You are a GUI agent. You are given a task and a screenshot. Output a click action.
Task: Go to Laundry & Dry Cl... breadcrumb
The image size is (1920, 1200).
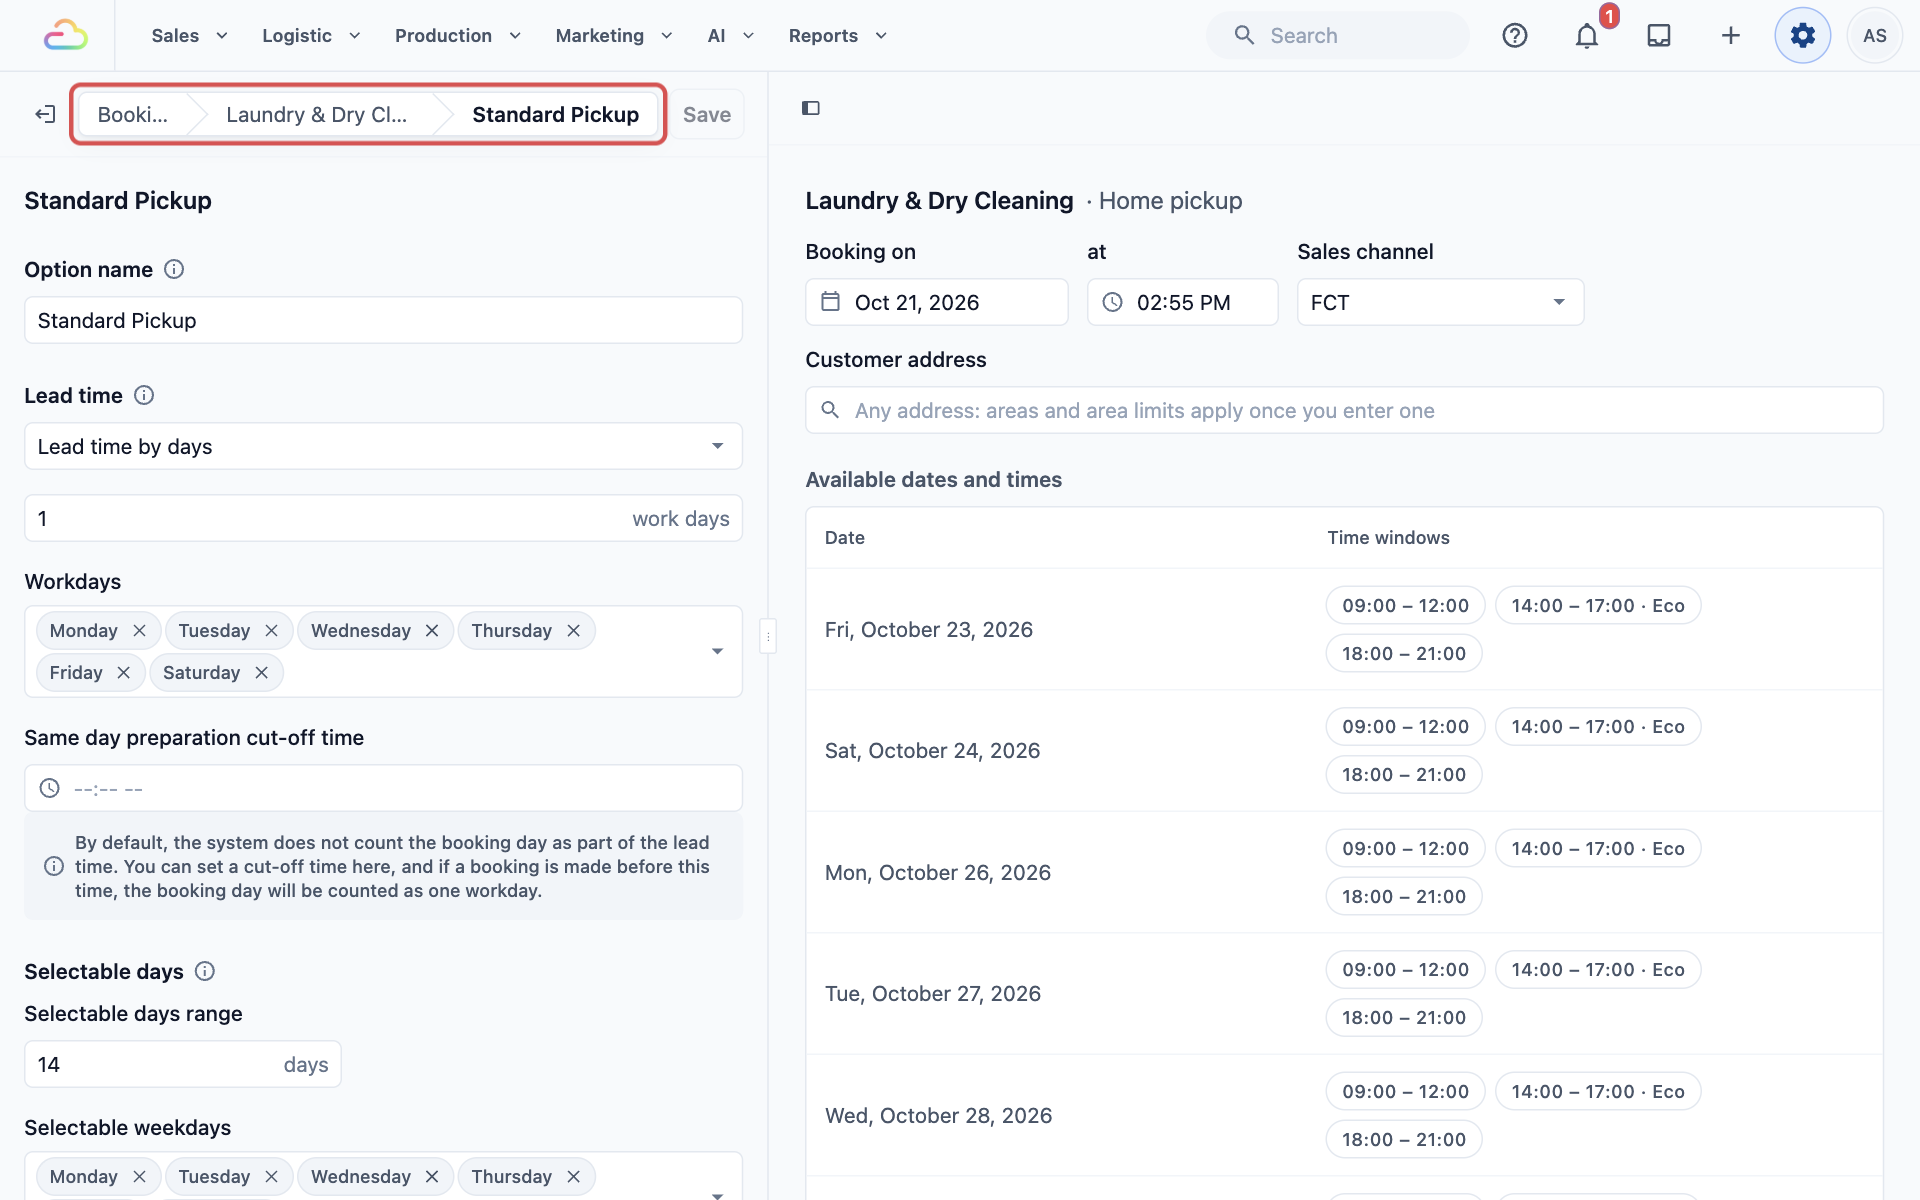click(x=316, y=114)
